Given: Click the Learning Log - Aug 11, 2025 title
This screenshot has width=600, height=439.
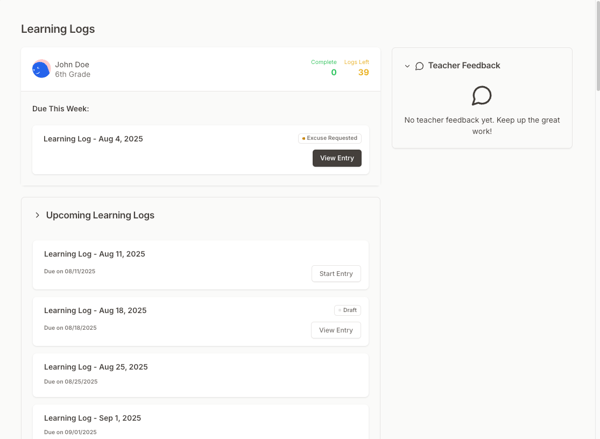Looking at the screenshot, I should pos(94,254).
